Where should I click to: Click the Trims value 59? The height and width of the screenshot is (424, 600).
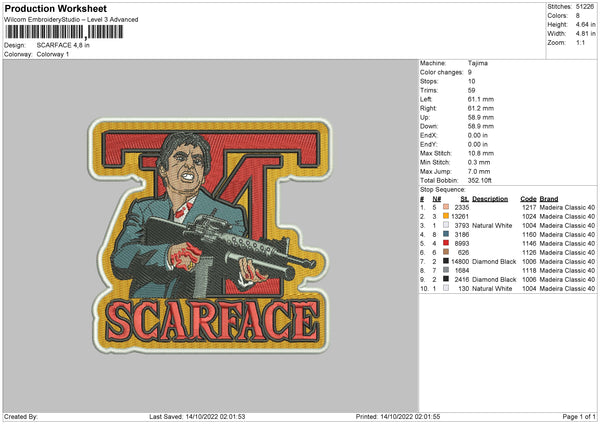471,90
